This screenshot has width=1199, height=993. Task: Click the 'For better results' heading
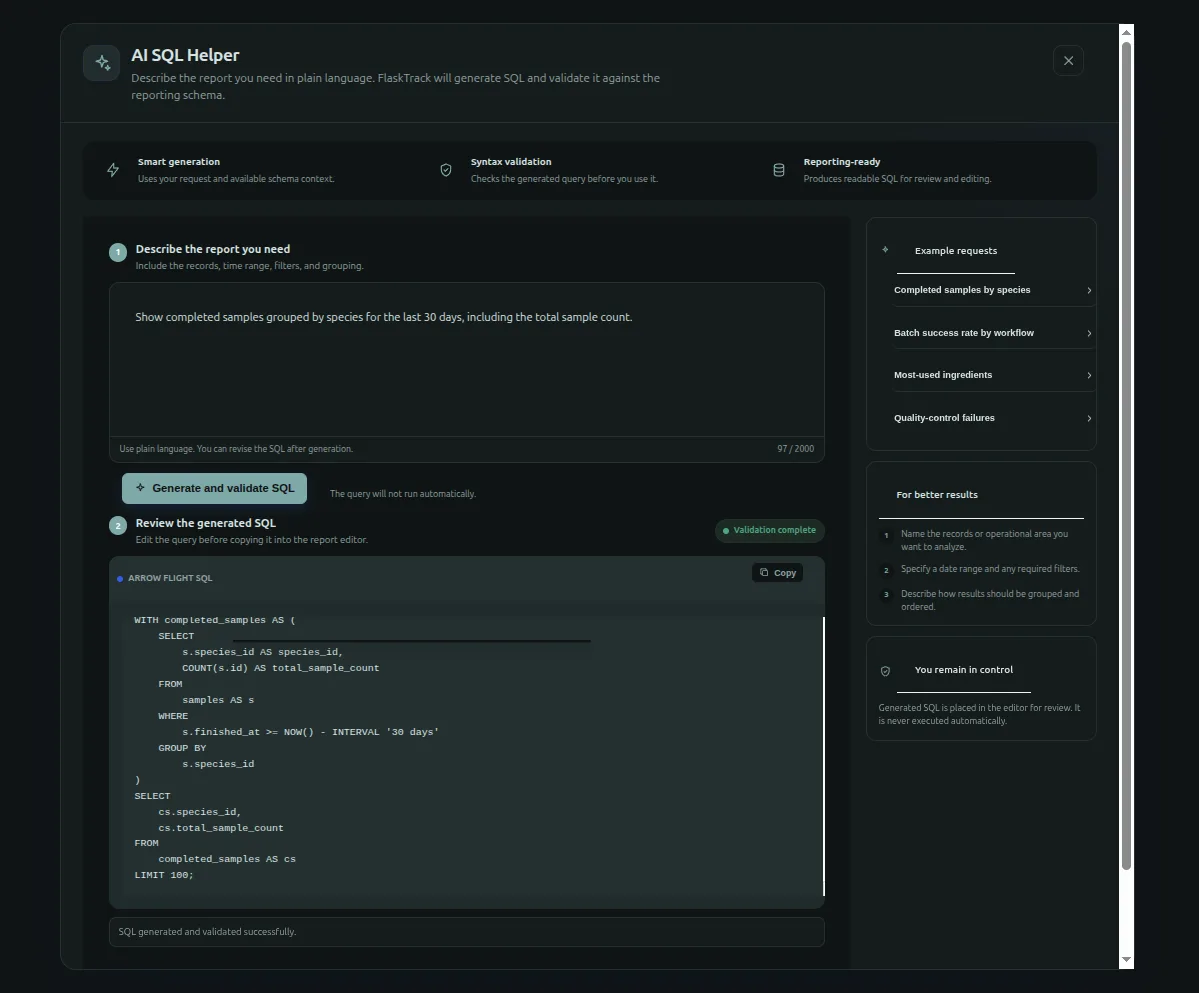[x=937, y=495]
